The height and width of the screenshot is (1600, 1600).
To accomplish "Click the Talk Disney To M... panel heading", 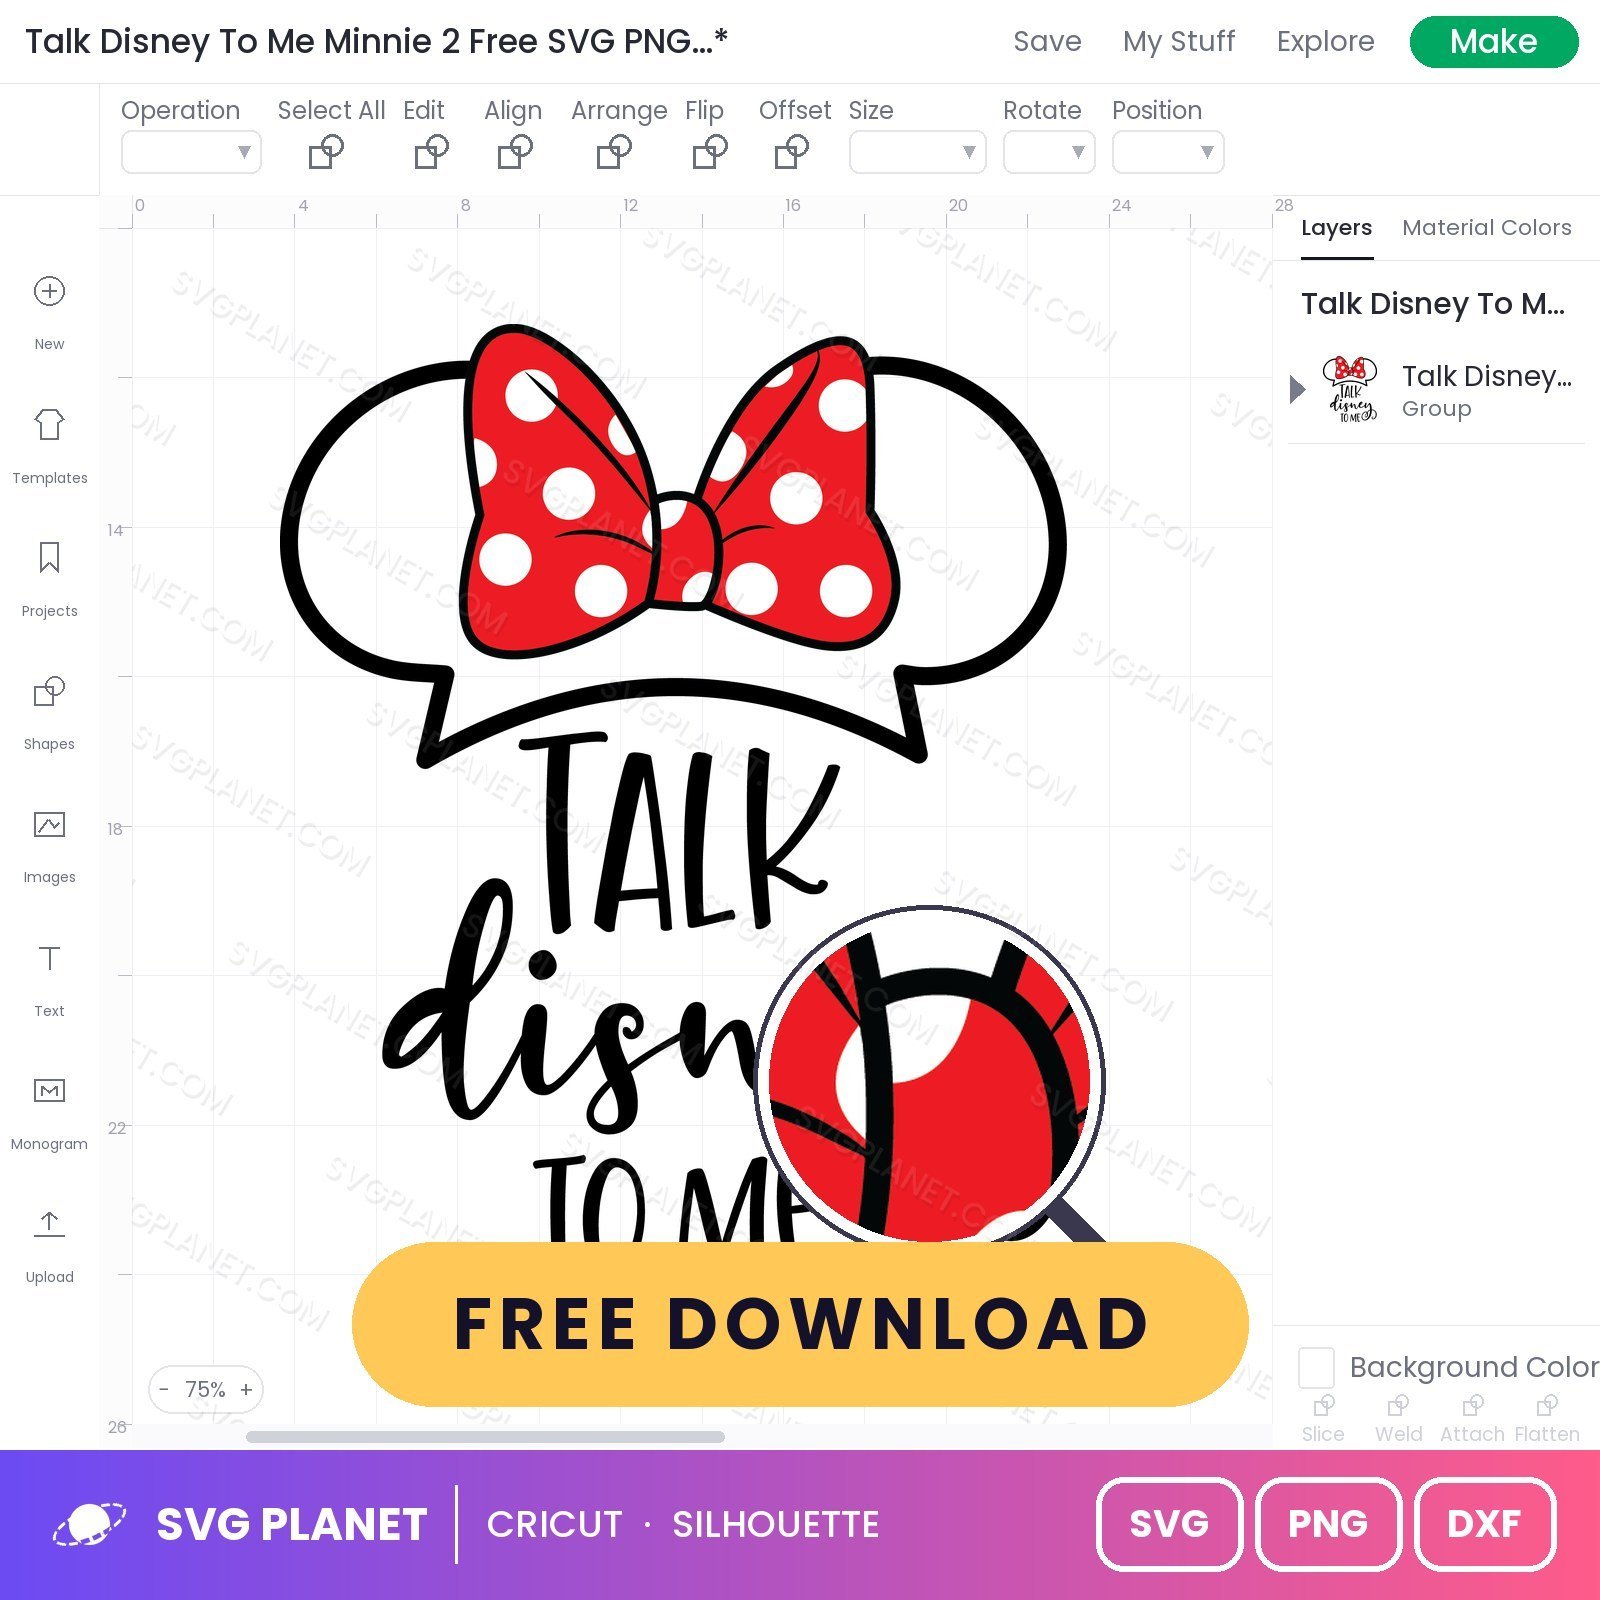I will (x=1433, y=303).
